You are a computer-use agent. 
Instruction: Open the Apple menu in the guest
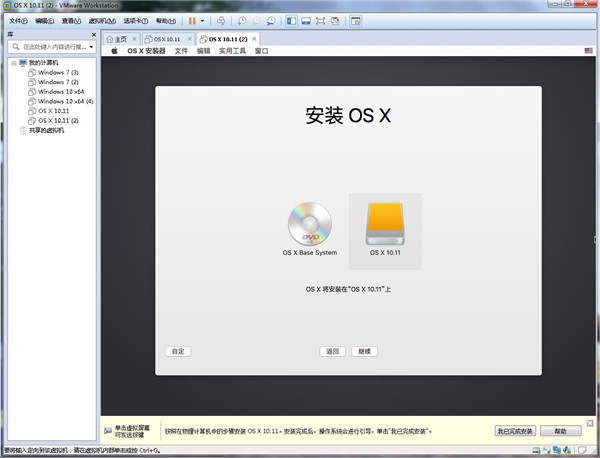[114, 51]
